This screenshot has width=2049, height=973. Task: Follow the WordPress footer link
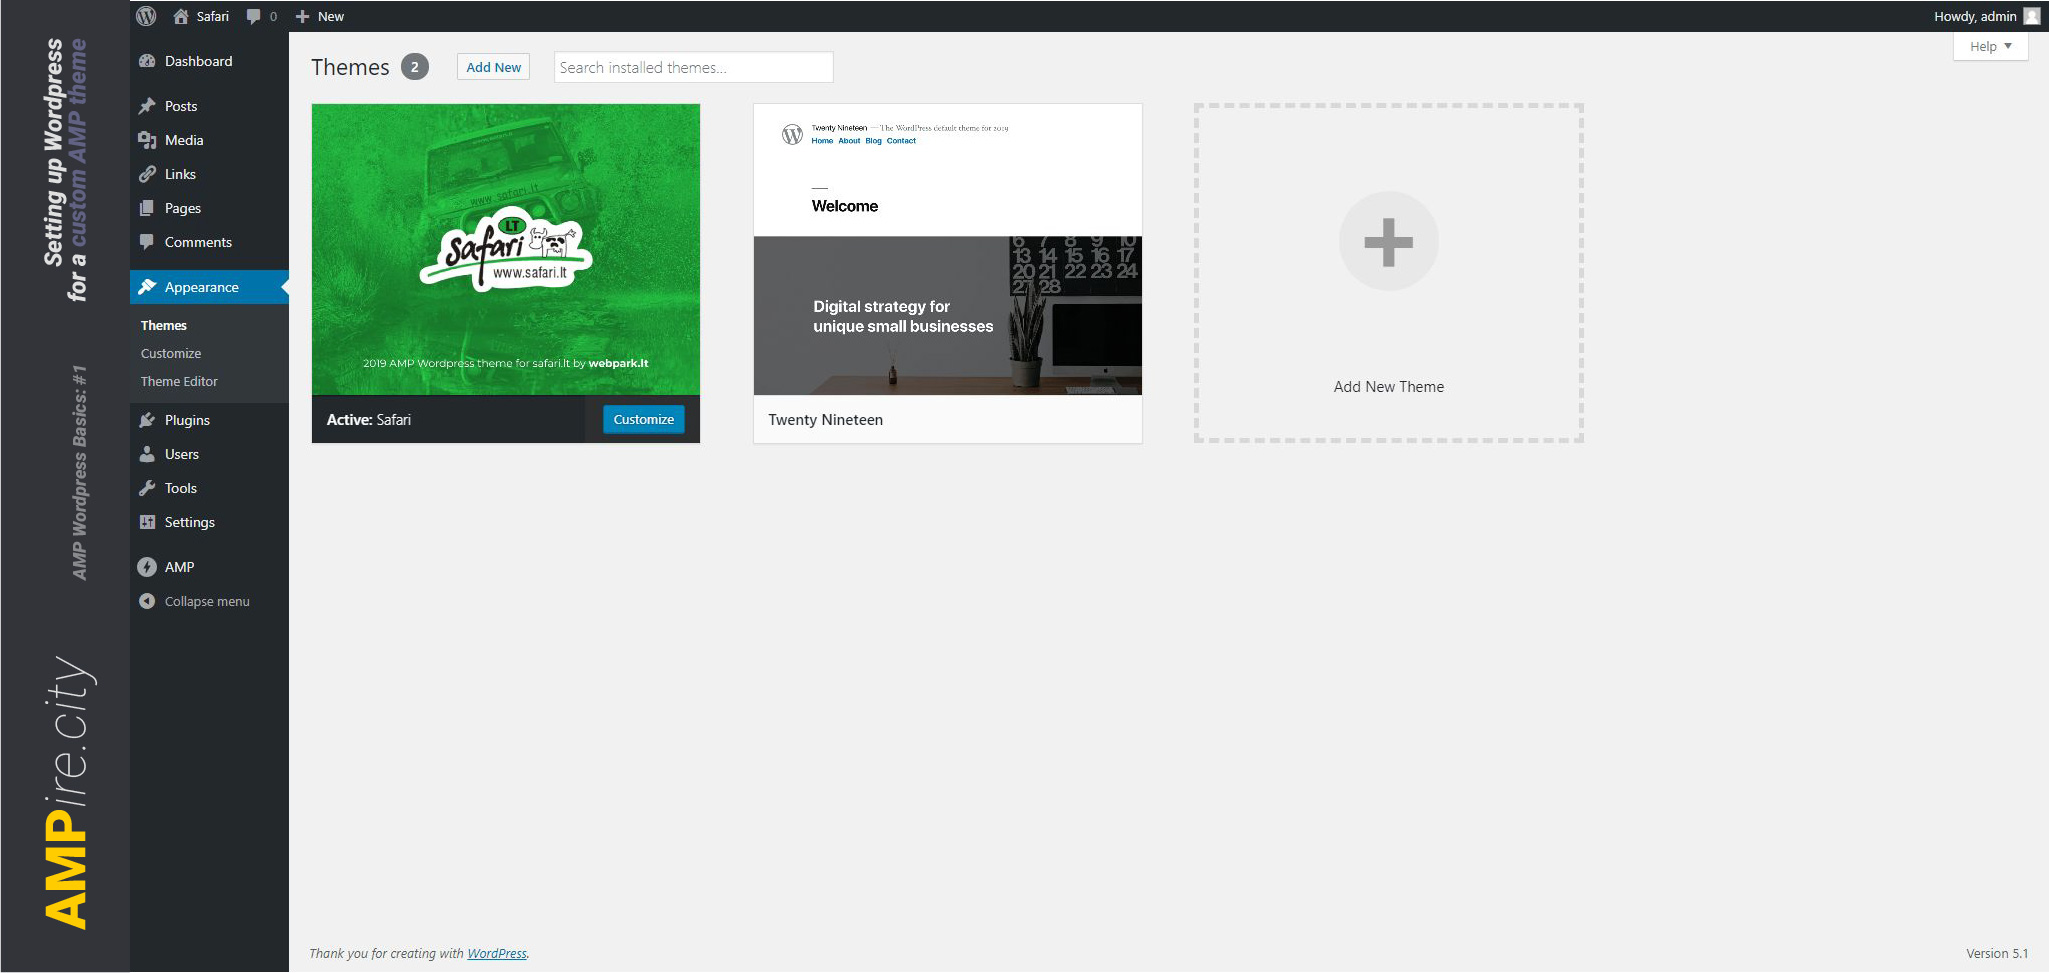(497, 953)
